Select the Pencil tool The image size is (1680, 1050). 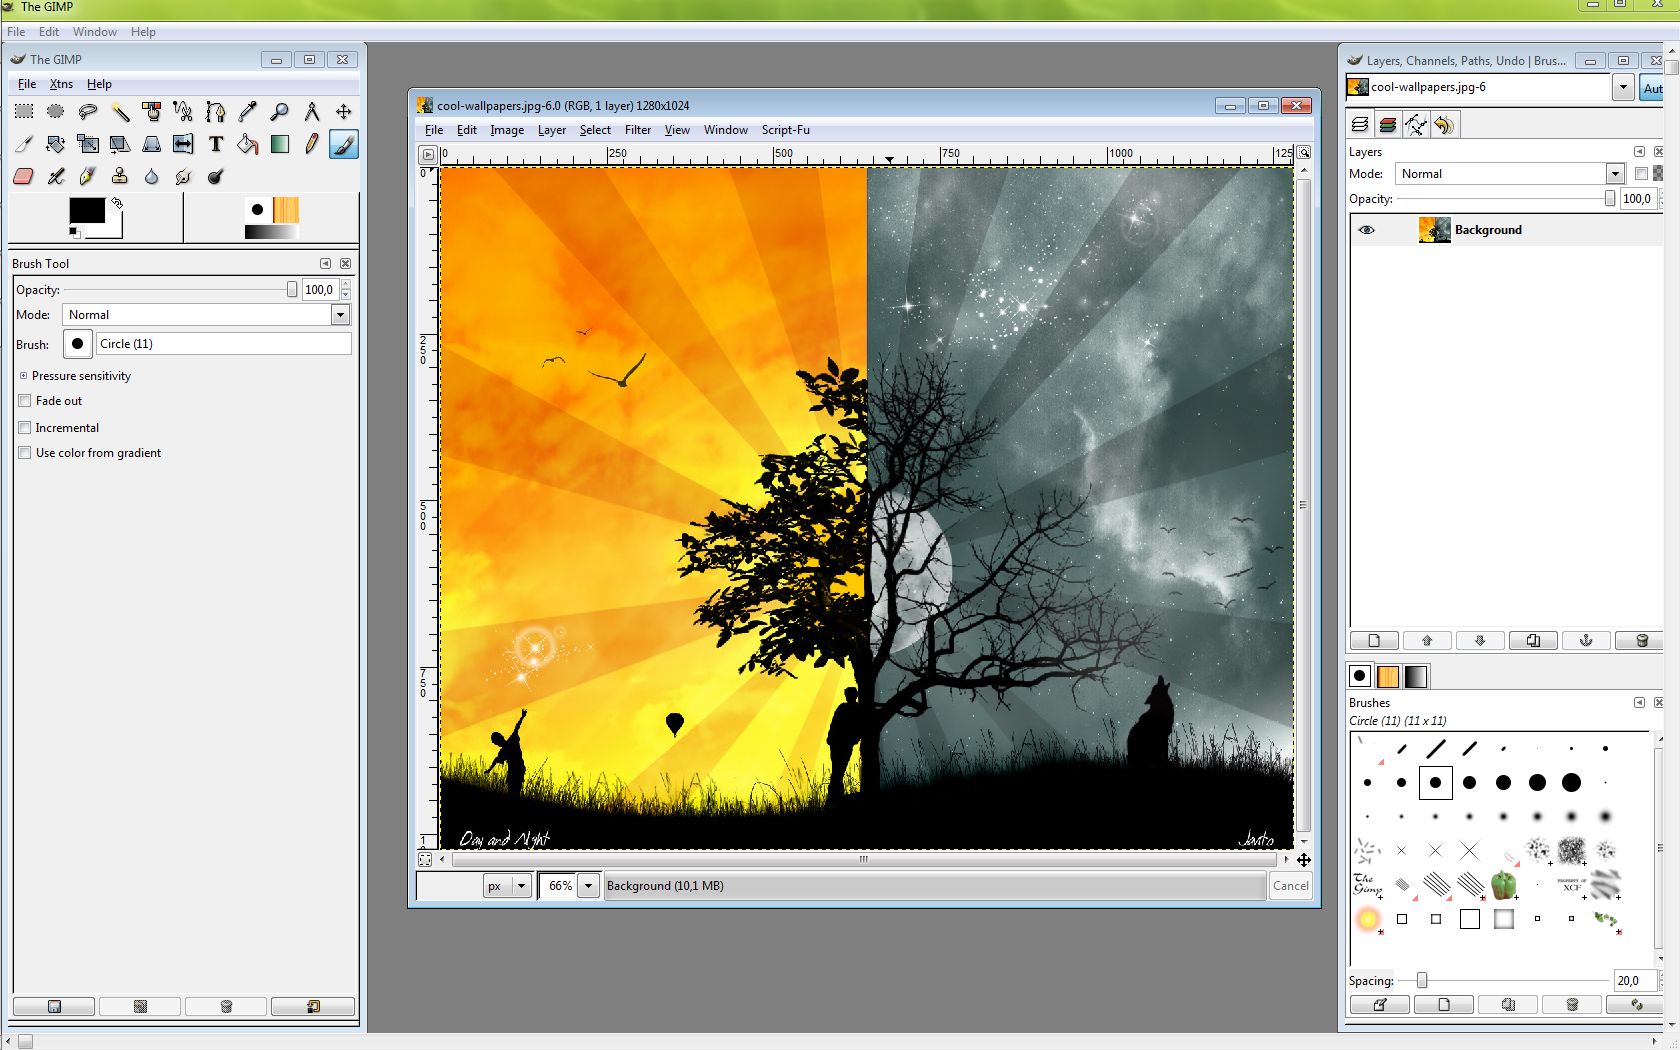[x=312, y=144]
